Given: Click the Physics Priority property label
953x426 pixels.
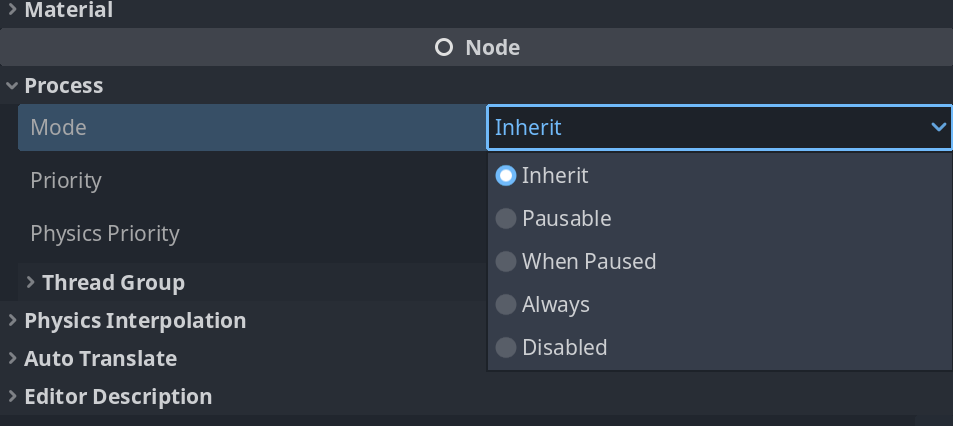Looking at the screenshot, I should (x=105, y=233).
